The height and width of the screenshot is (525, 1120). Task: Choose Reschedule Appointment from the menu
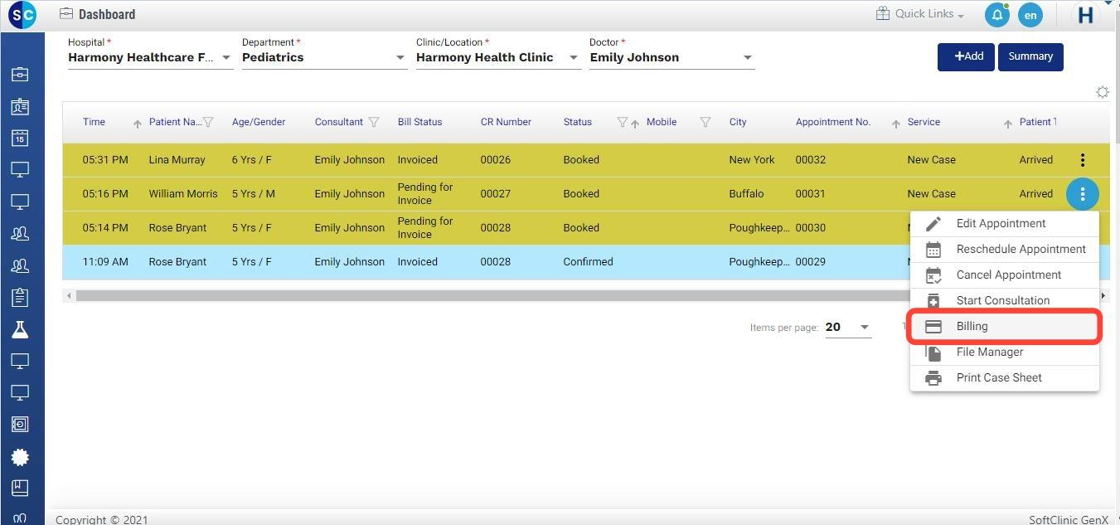coord(1020,249)
